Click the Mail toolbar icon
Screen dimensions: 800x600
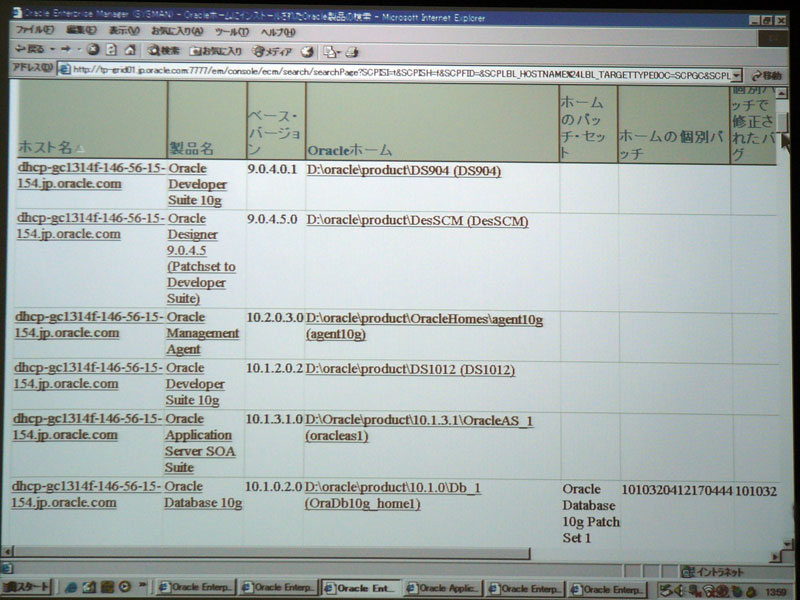click(330, 52)
